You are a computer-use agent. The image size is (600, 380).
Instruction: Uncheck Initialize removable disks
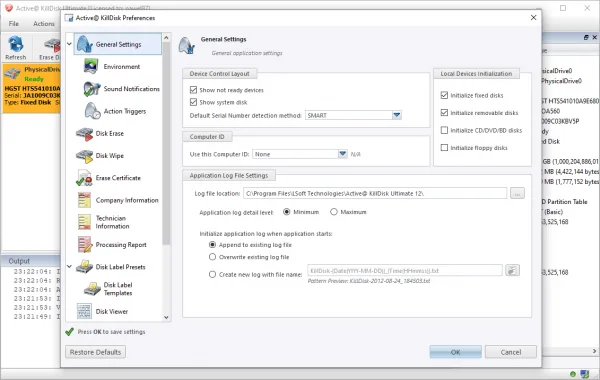444,113
